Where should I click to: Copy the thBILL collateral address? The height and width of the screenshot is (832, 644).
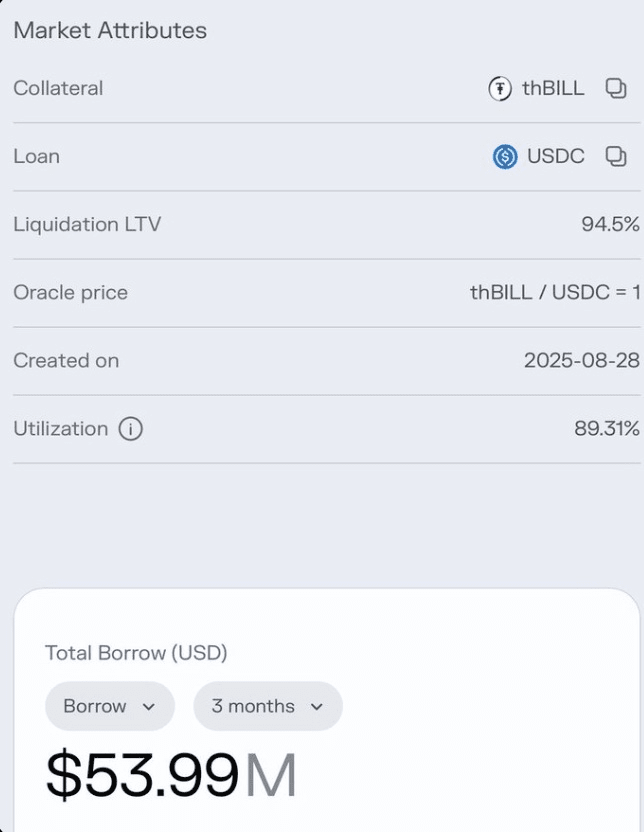coord(616,88)
